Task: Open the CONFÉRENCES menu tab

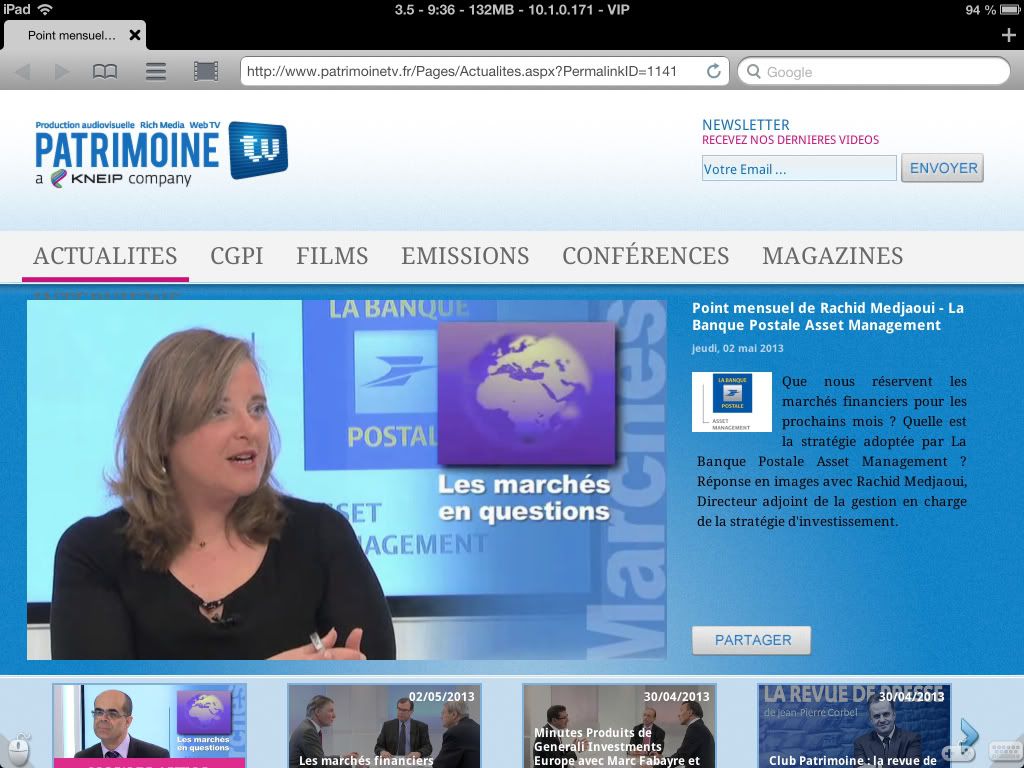Action: point(645,256)
